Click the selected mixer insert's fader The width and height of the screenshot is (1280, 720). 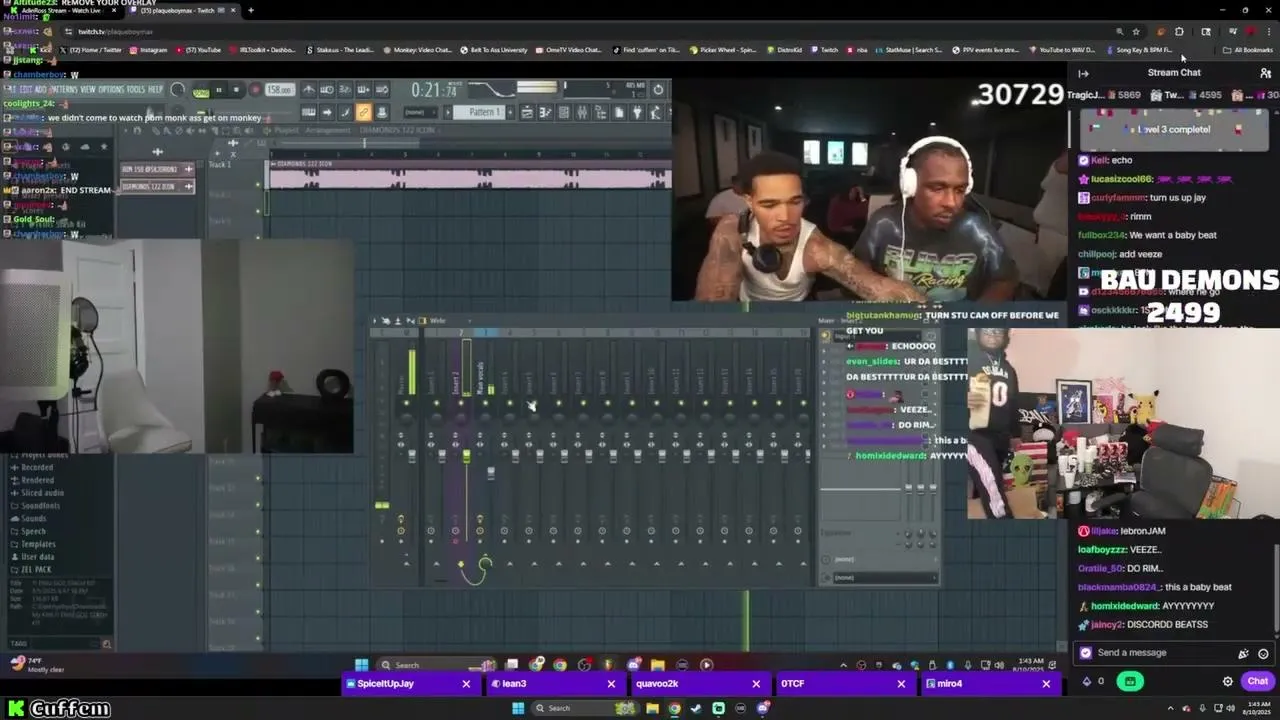(x=466, y=456)
